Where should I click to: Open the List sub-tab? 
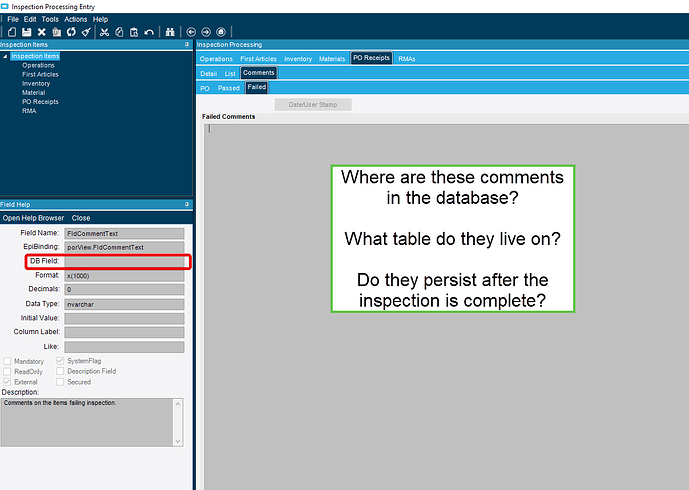click(230, 73)
